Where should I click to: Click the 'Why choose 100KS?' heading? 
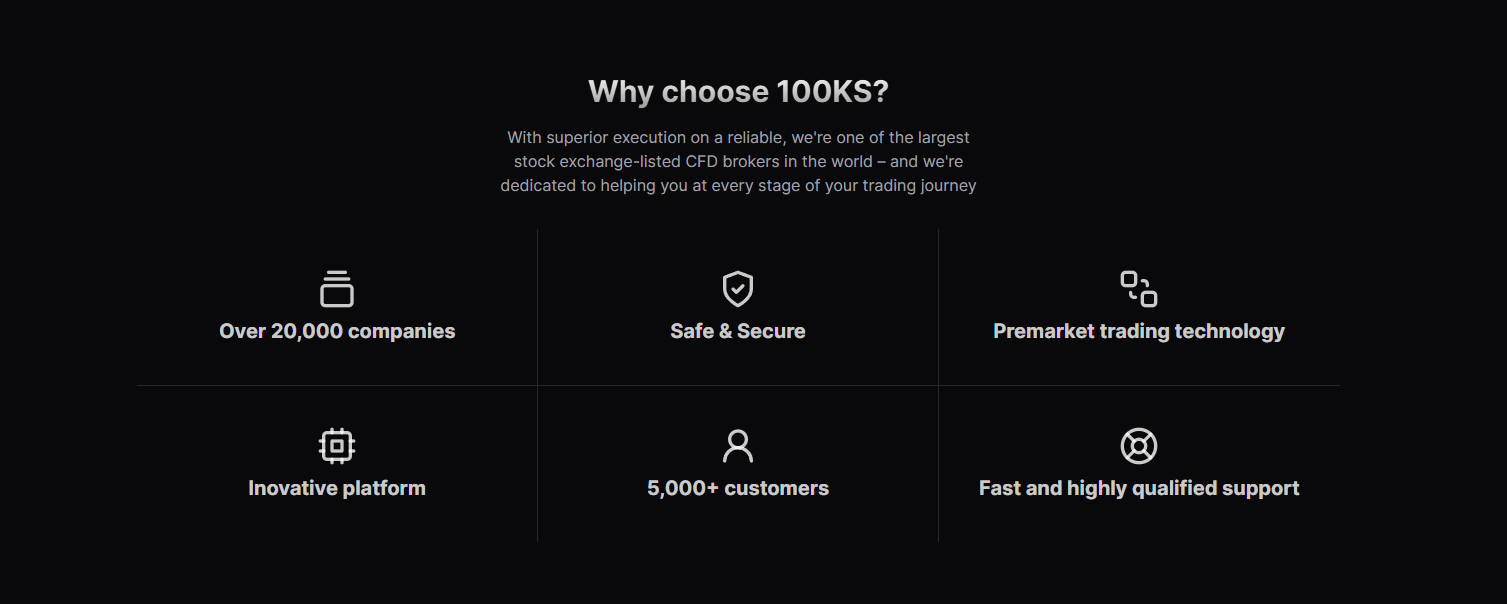click(x=738, y=92)
